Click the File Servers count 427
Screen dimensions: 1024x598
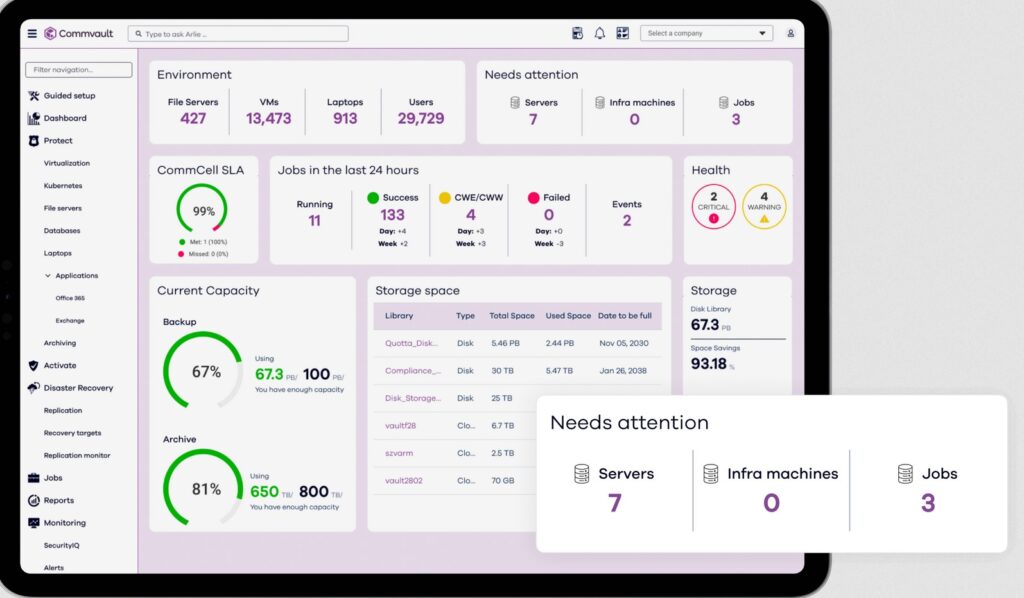click(193, 119)
